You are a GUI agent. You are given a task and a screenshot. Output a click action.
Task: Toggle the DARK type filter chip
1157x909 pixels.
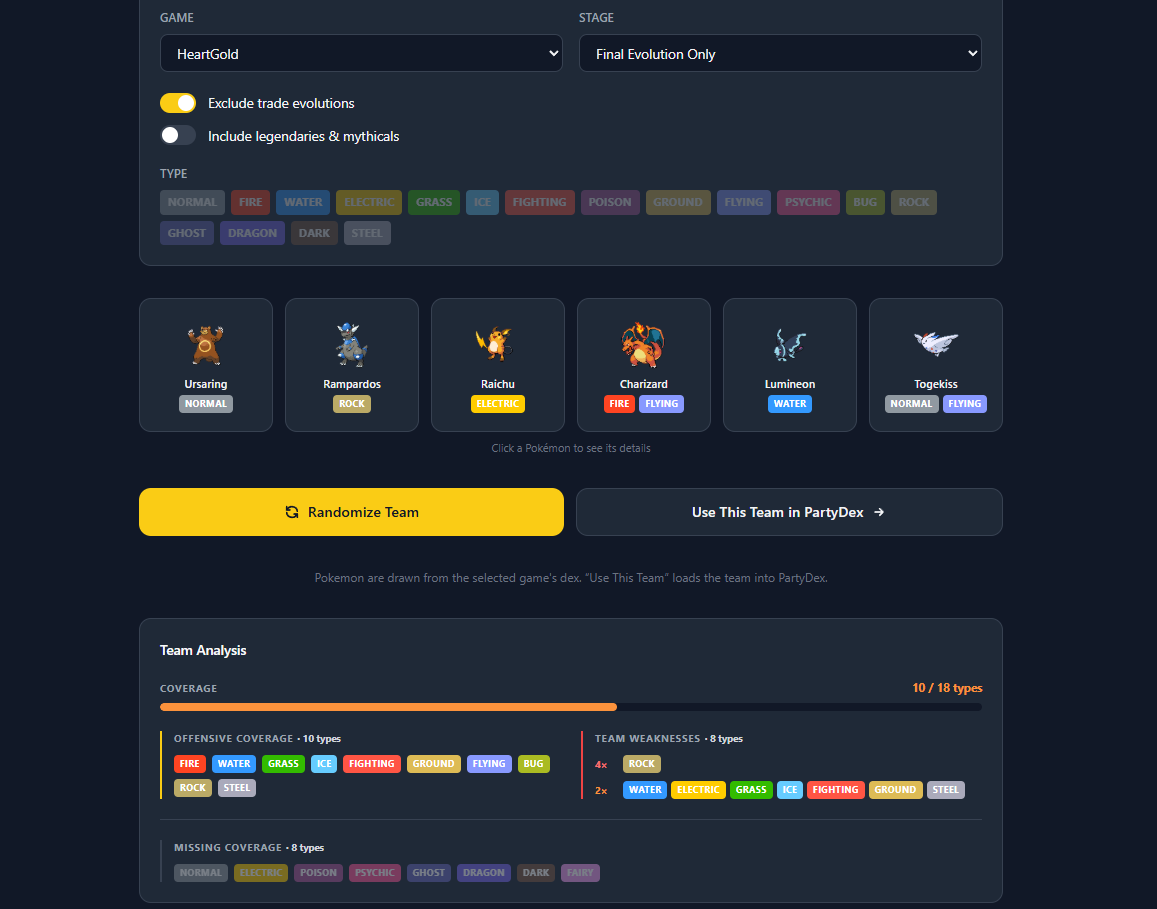[x=314, y=233]
